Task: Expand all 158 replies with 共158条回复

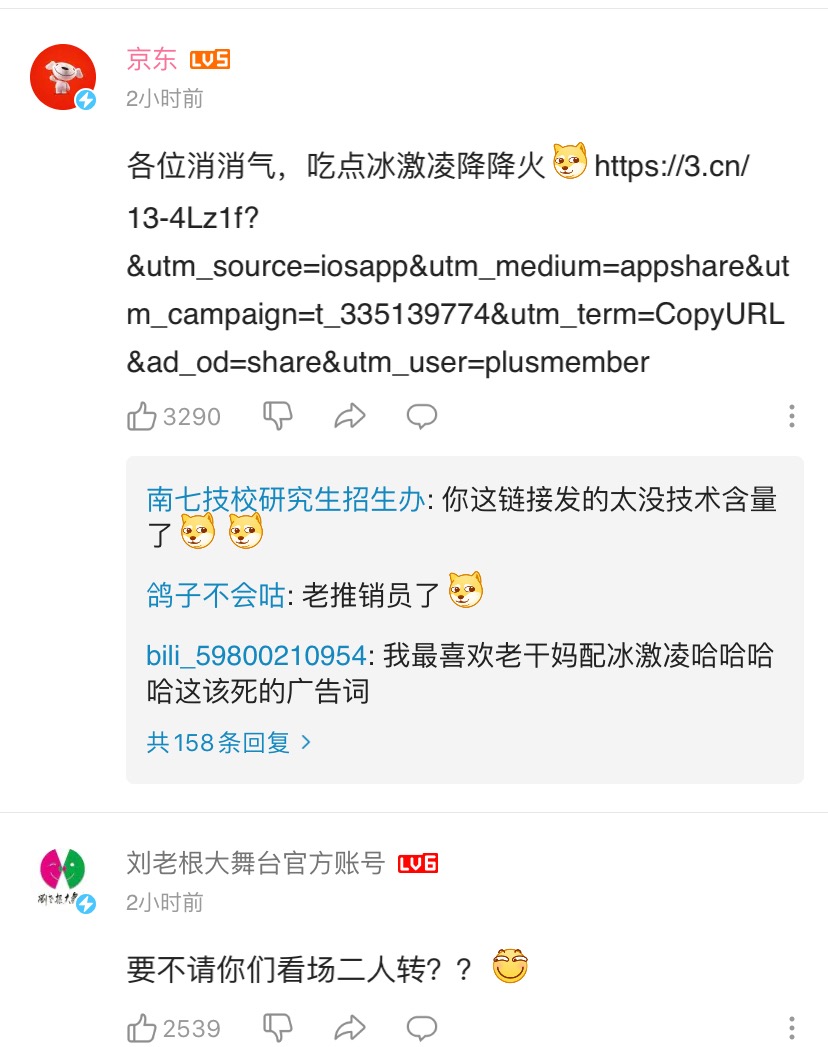Action: (x=229, y=743)
